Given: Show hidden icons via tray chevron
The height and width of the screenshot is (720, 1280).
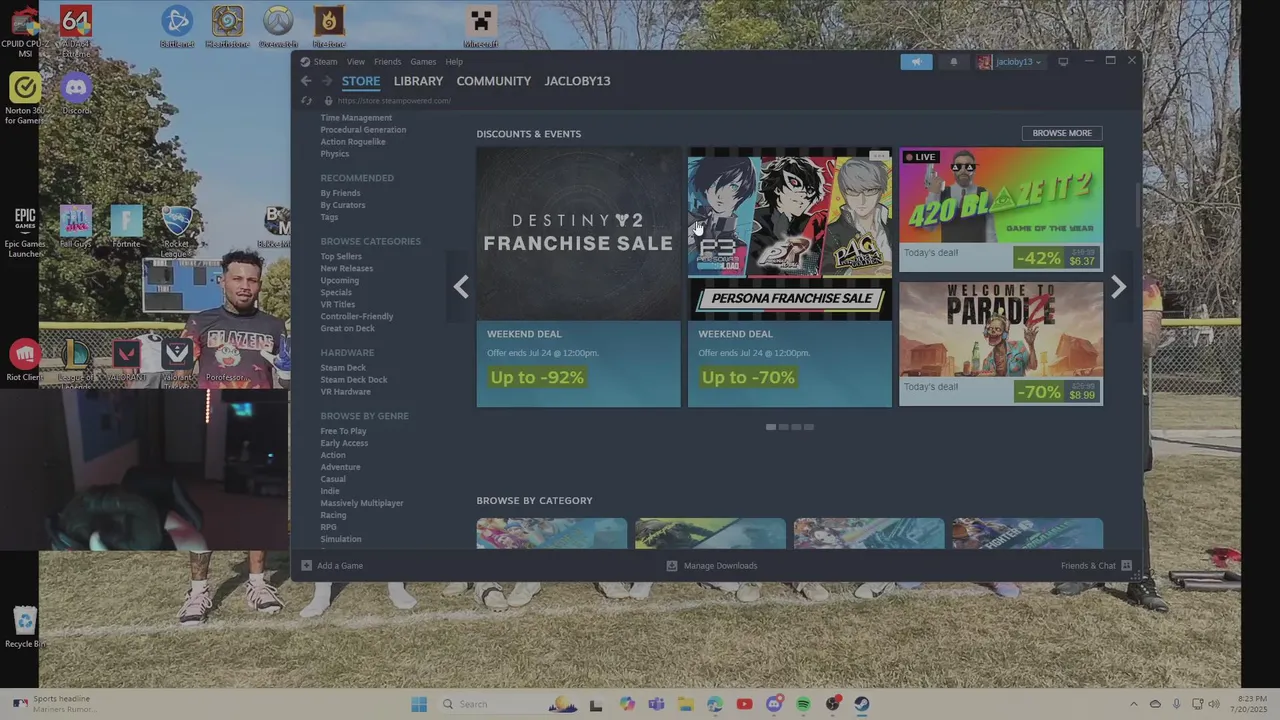Looking at the screenshot, I should 1133,704.
